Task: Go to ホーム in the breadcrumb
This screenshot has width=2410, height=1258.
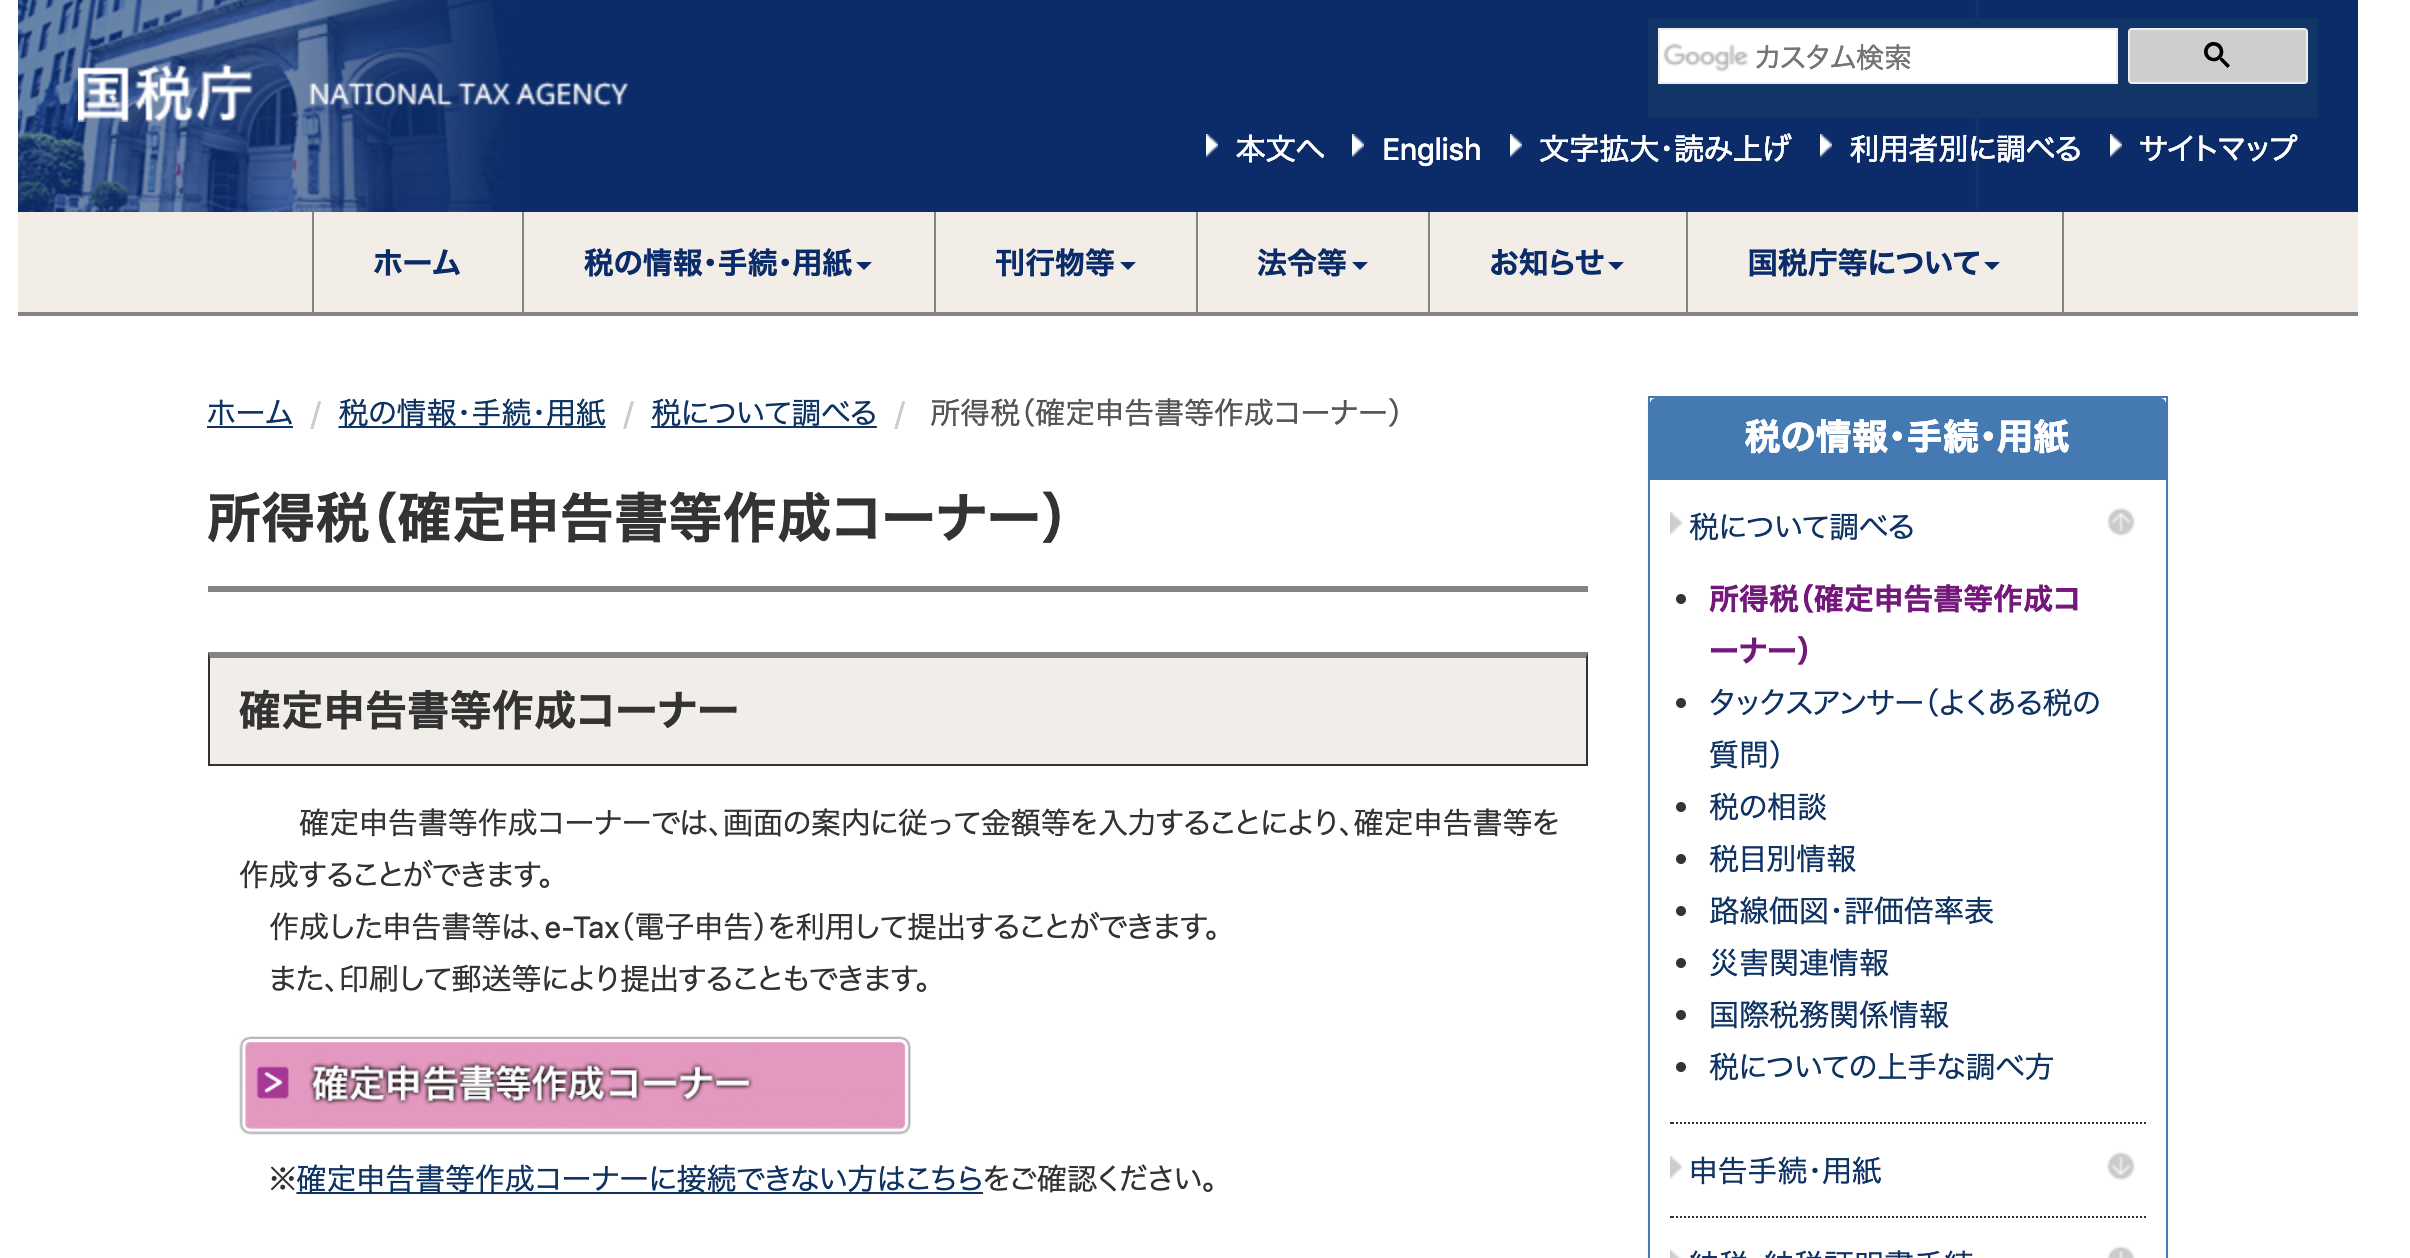Action: click(x=250, y=412)
